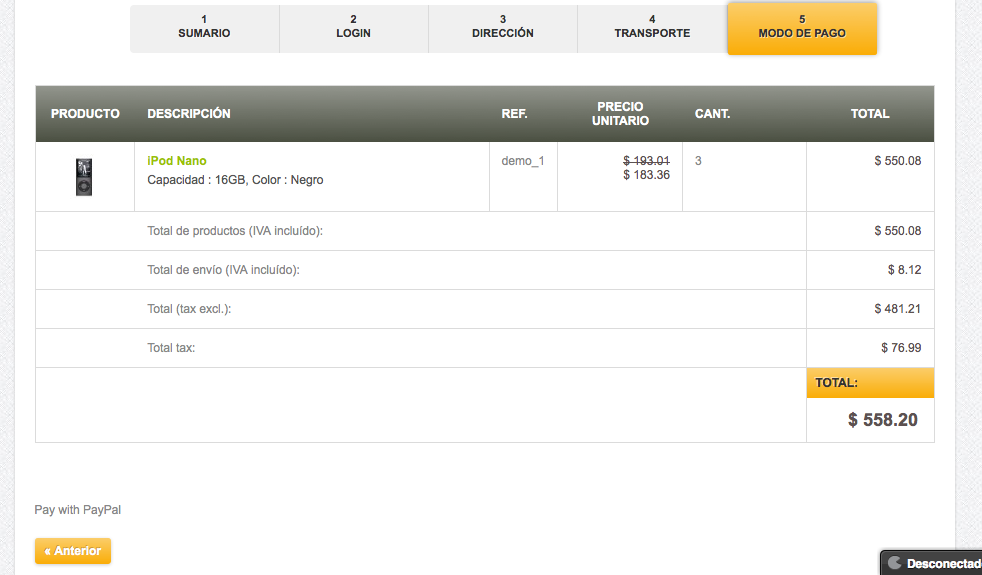Select Total de envío label
The height and width of the screenshot is (575, 982).
(224, 270)
